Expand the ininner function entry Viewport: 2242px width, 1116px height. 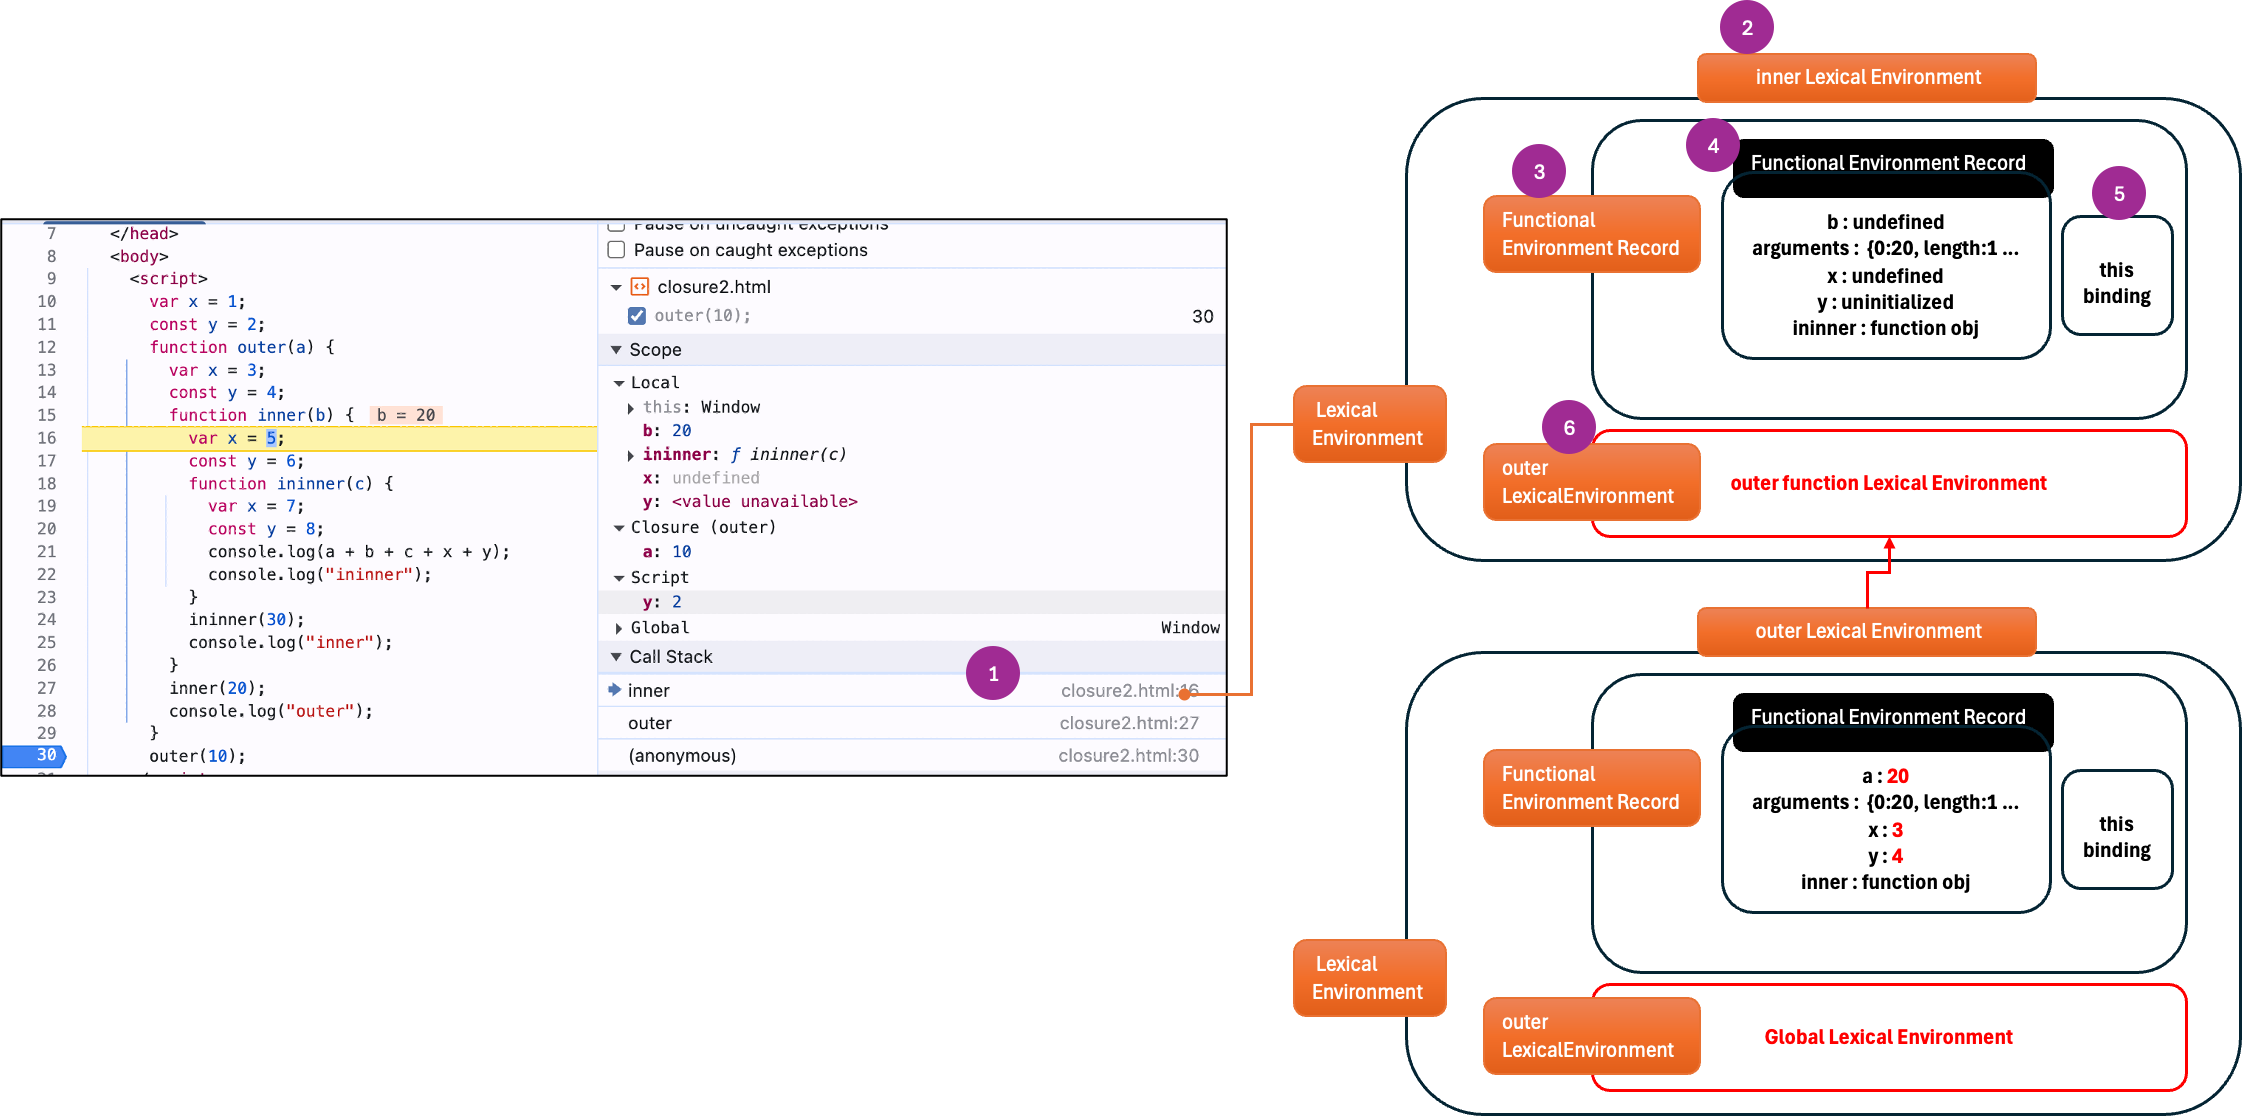(631, 455)
